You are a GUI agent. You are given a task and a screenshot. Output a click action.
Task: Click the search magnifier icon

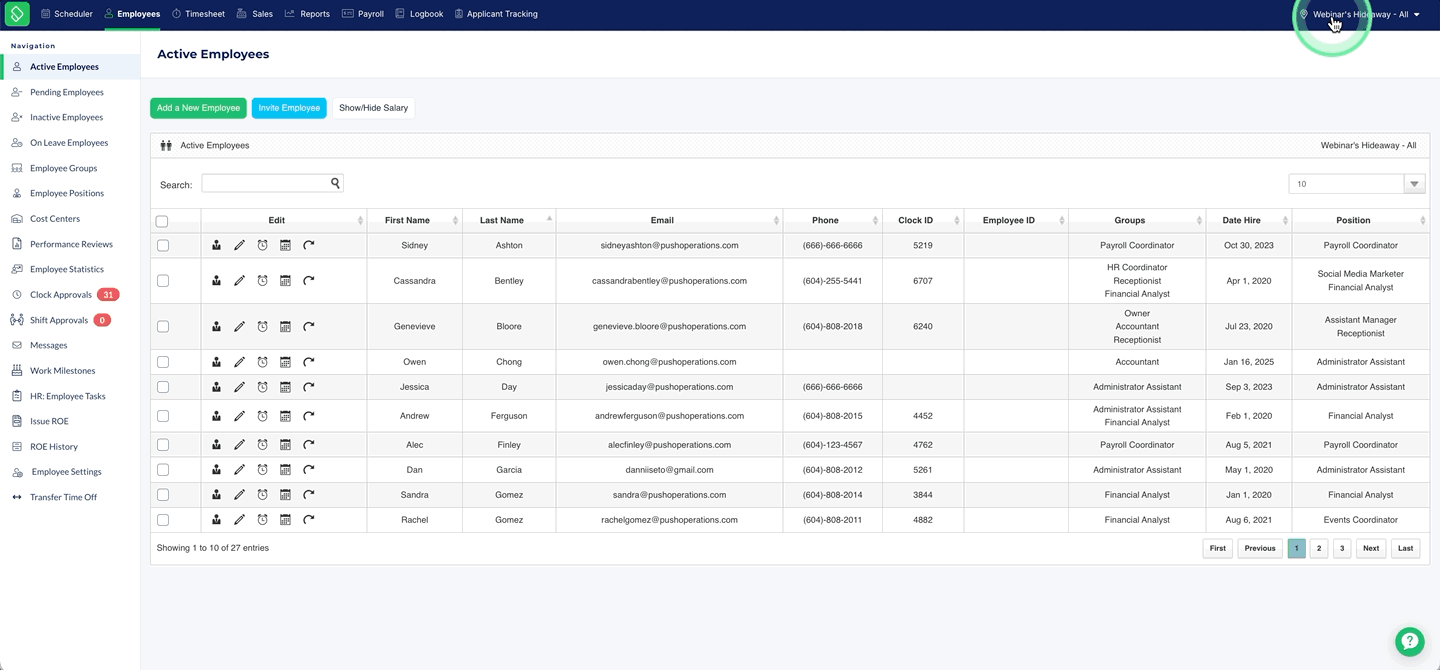(335, 183)
